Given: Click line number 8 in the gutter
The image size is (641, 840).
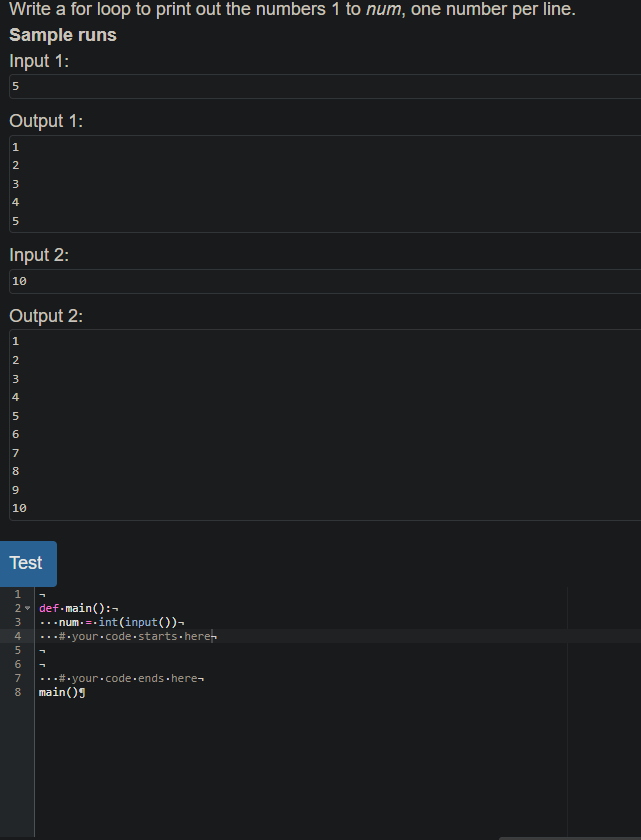Looking at the screenshot, I should (x=18, y=692).
